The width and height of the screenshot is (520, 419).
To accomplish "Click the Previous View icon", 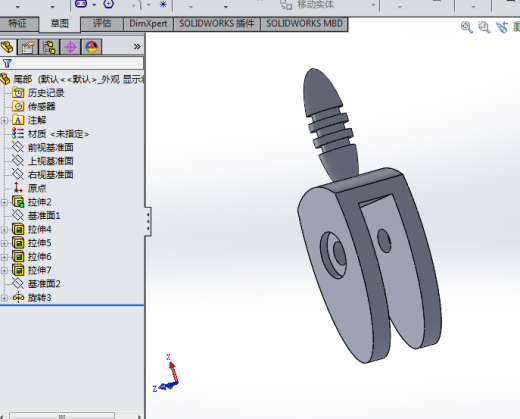I will point(502,27).
